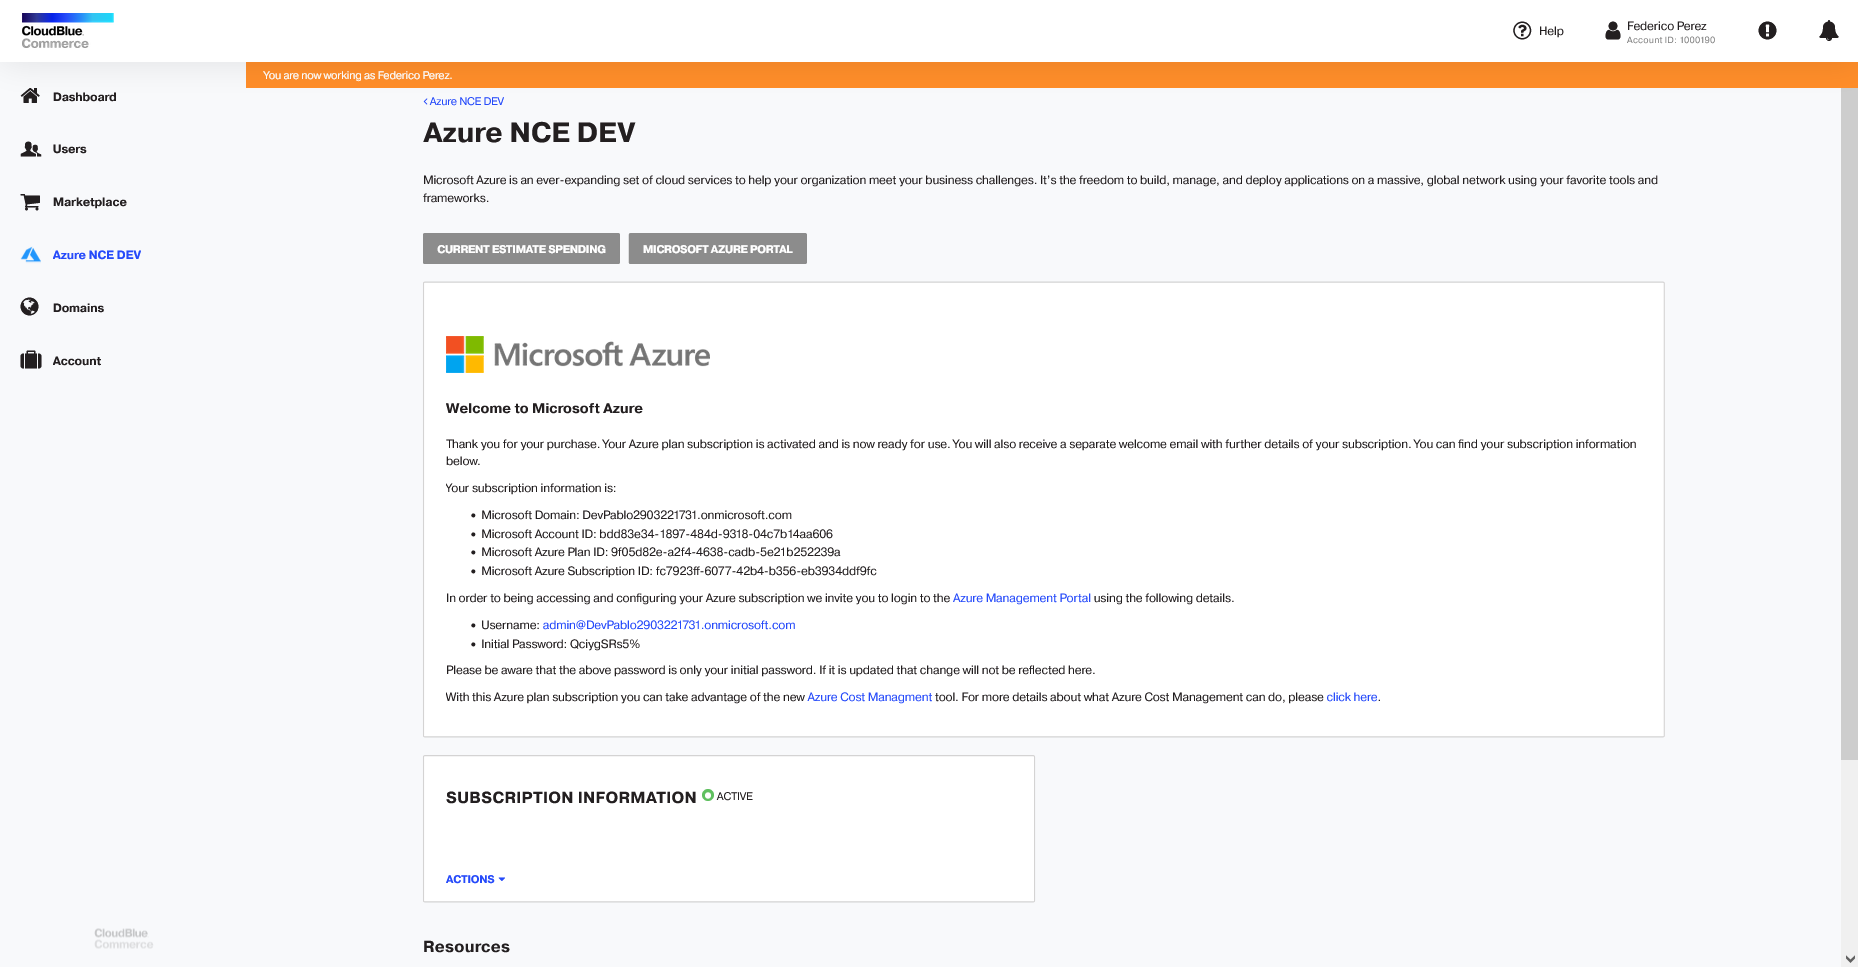Click the Microsoft Domain list entry
The width and height of the screenshot is (1858, 967).
(x=636, y=515)
